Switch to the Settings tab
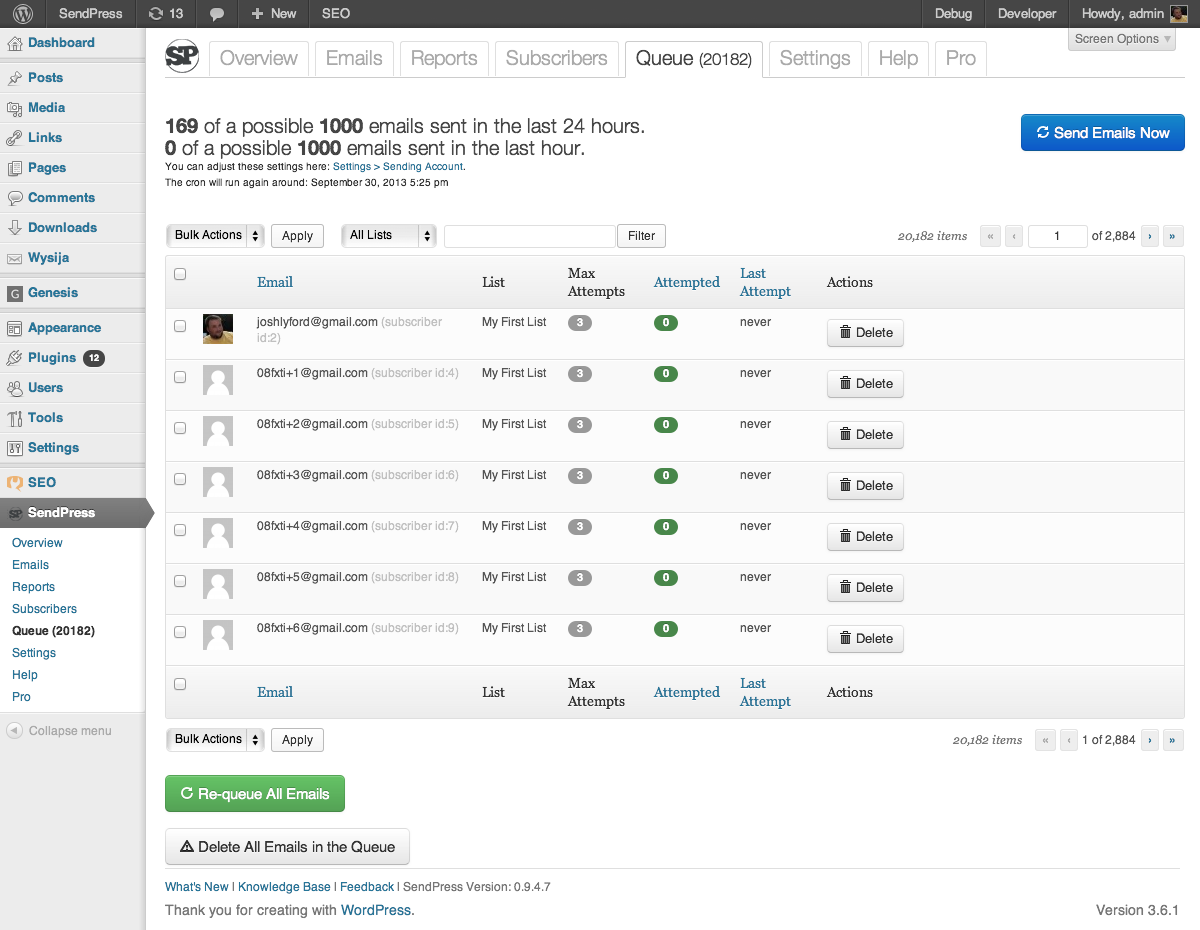Screen dimensions: 1200x930 pos(815,58)
